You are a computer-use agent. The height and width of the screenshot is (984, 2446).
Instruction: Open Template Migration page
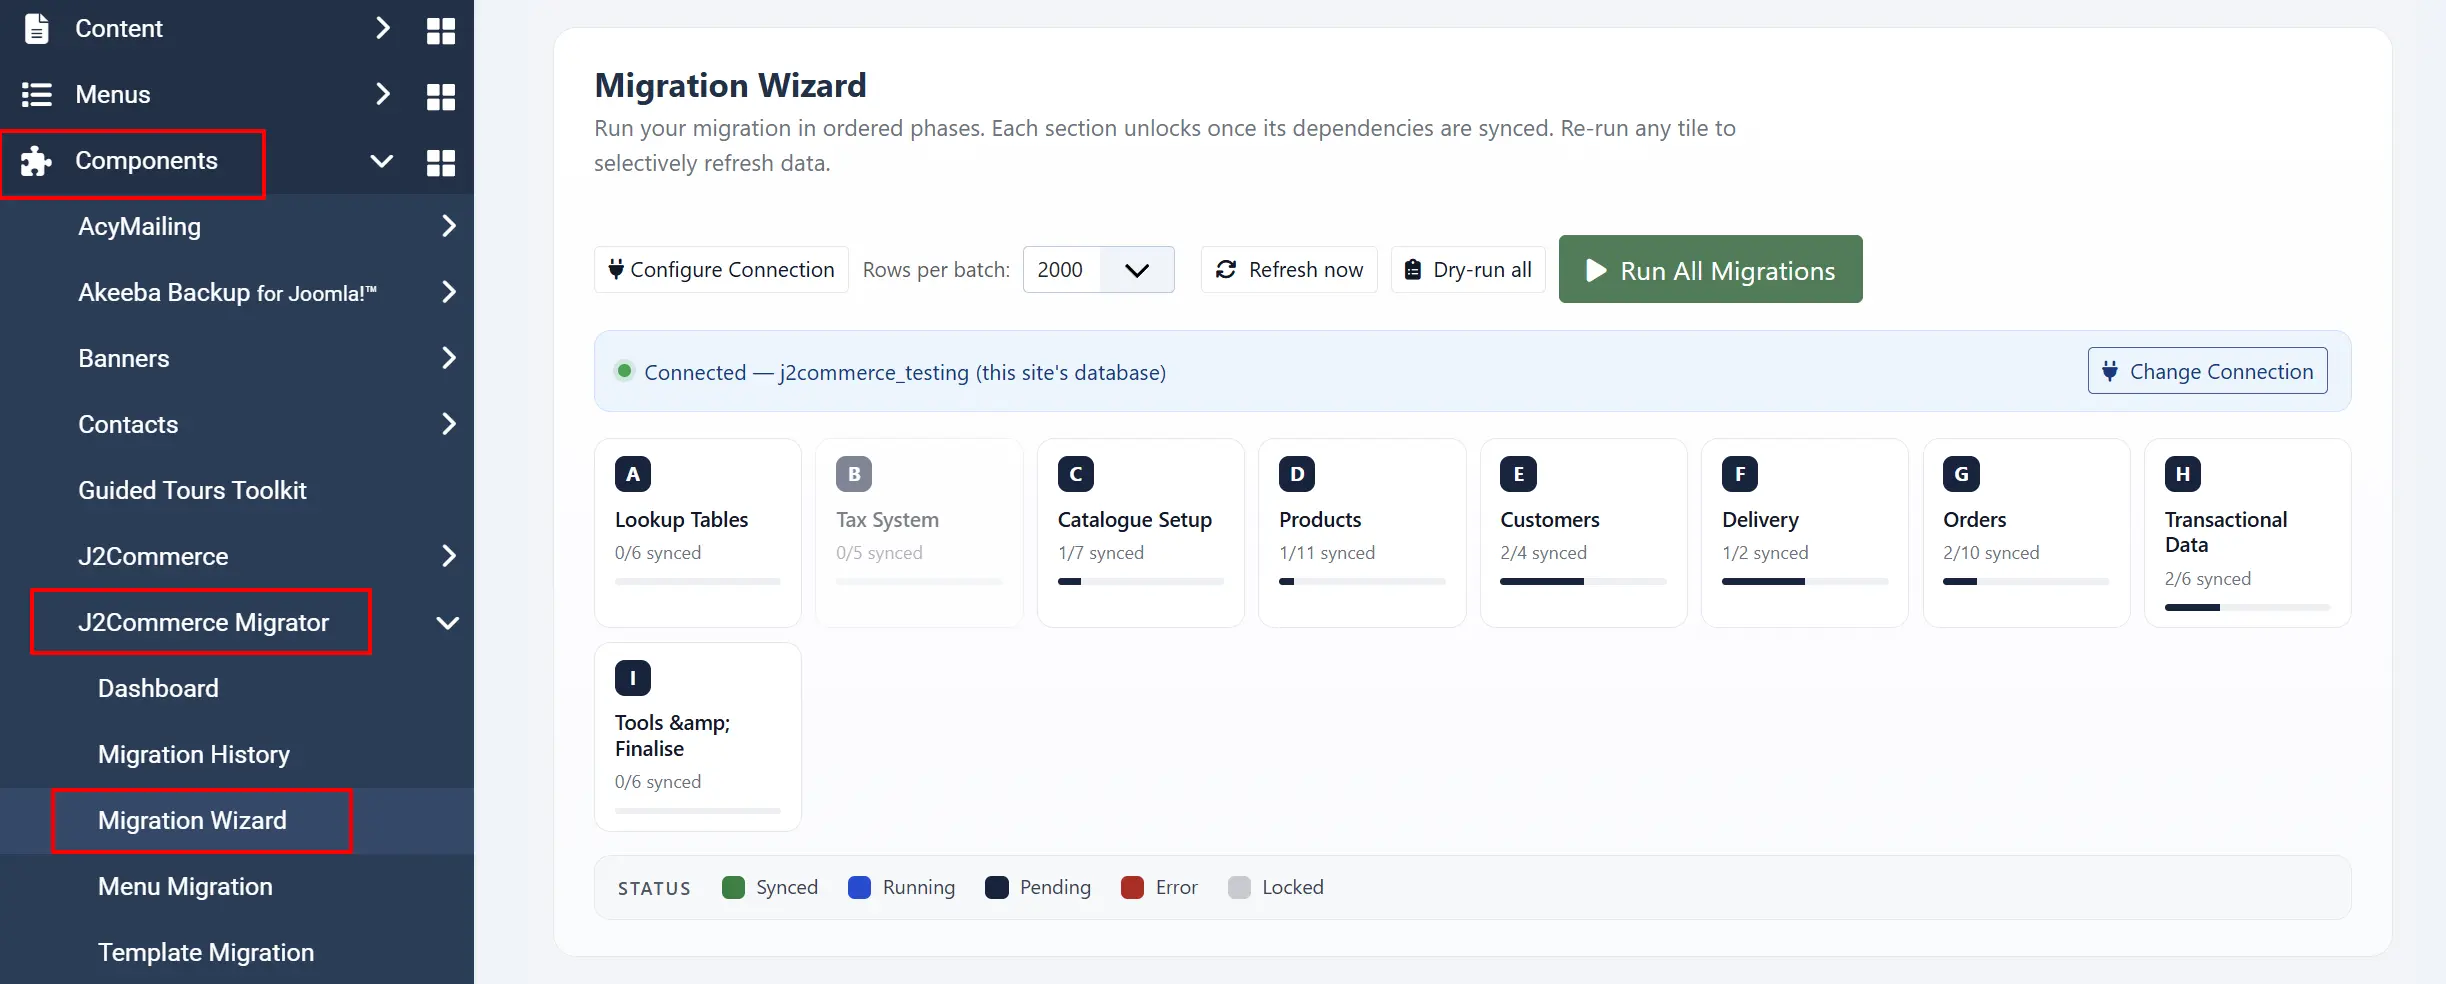(x=206, y=952)
